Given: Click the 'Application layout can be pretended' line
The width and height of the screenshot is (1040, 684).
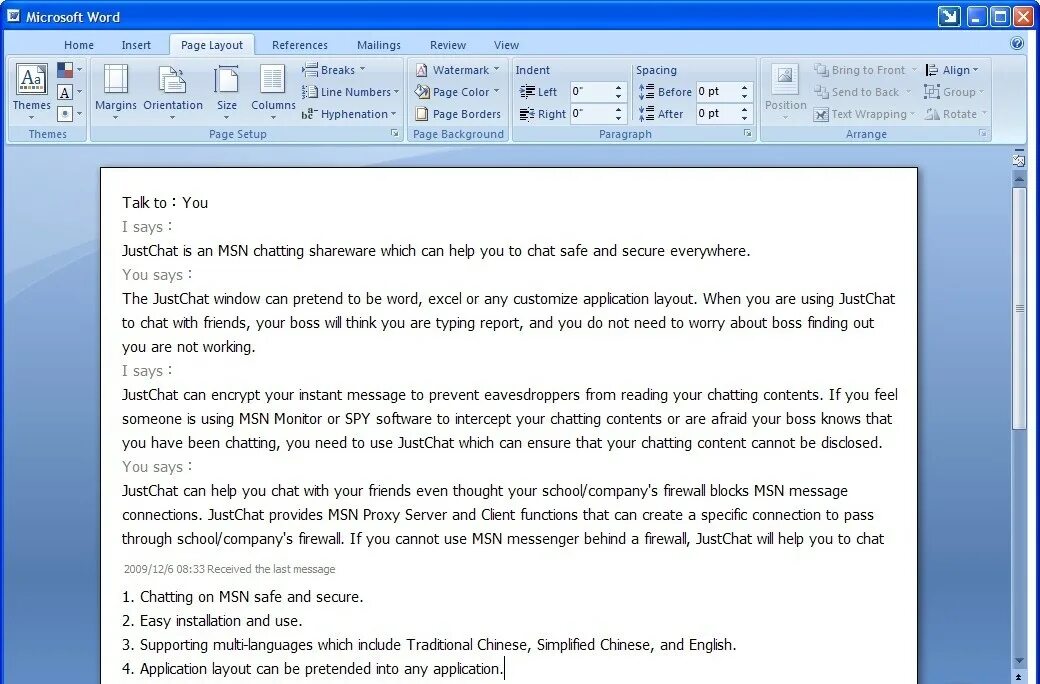Looking at the screenshot, I should point(313,669).
